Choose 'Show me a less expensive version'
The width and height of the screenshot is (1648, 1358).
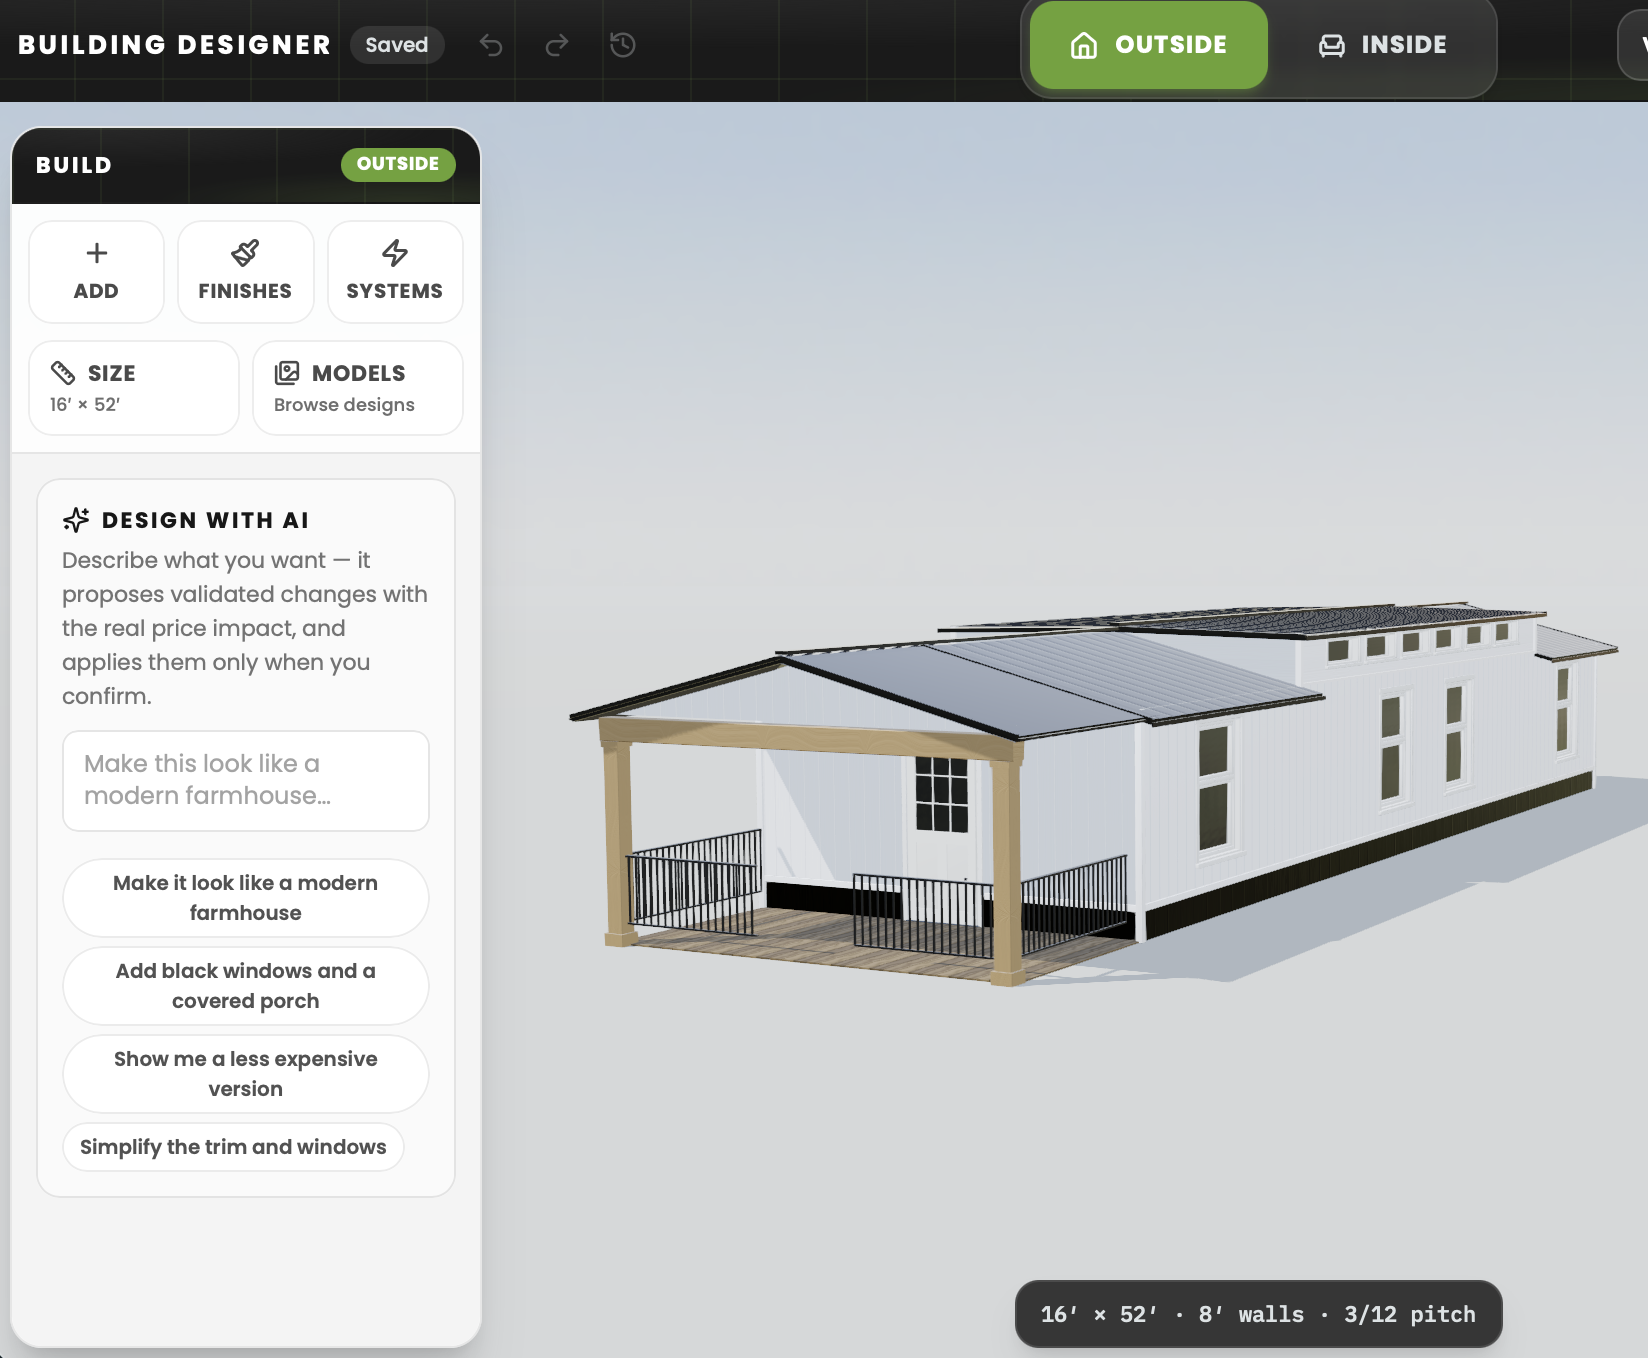246,1074
